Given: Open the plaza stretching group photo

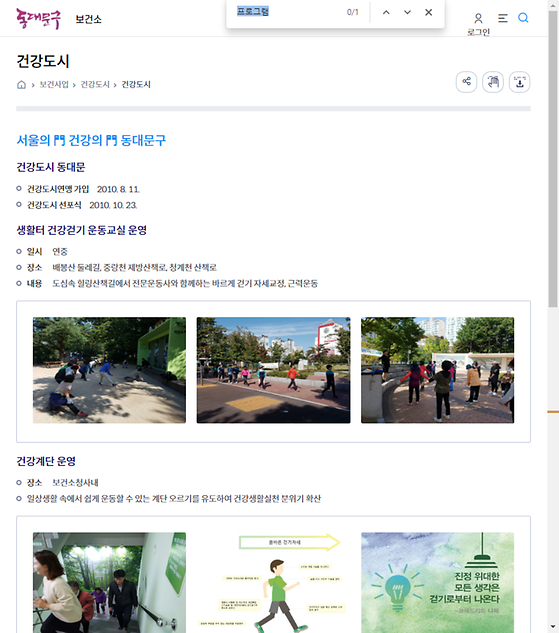Looking at the screenshot, I should [438, 370].
